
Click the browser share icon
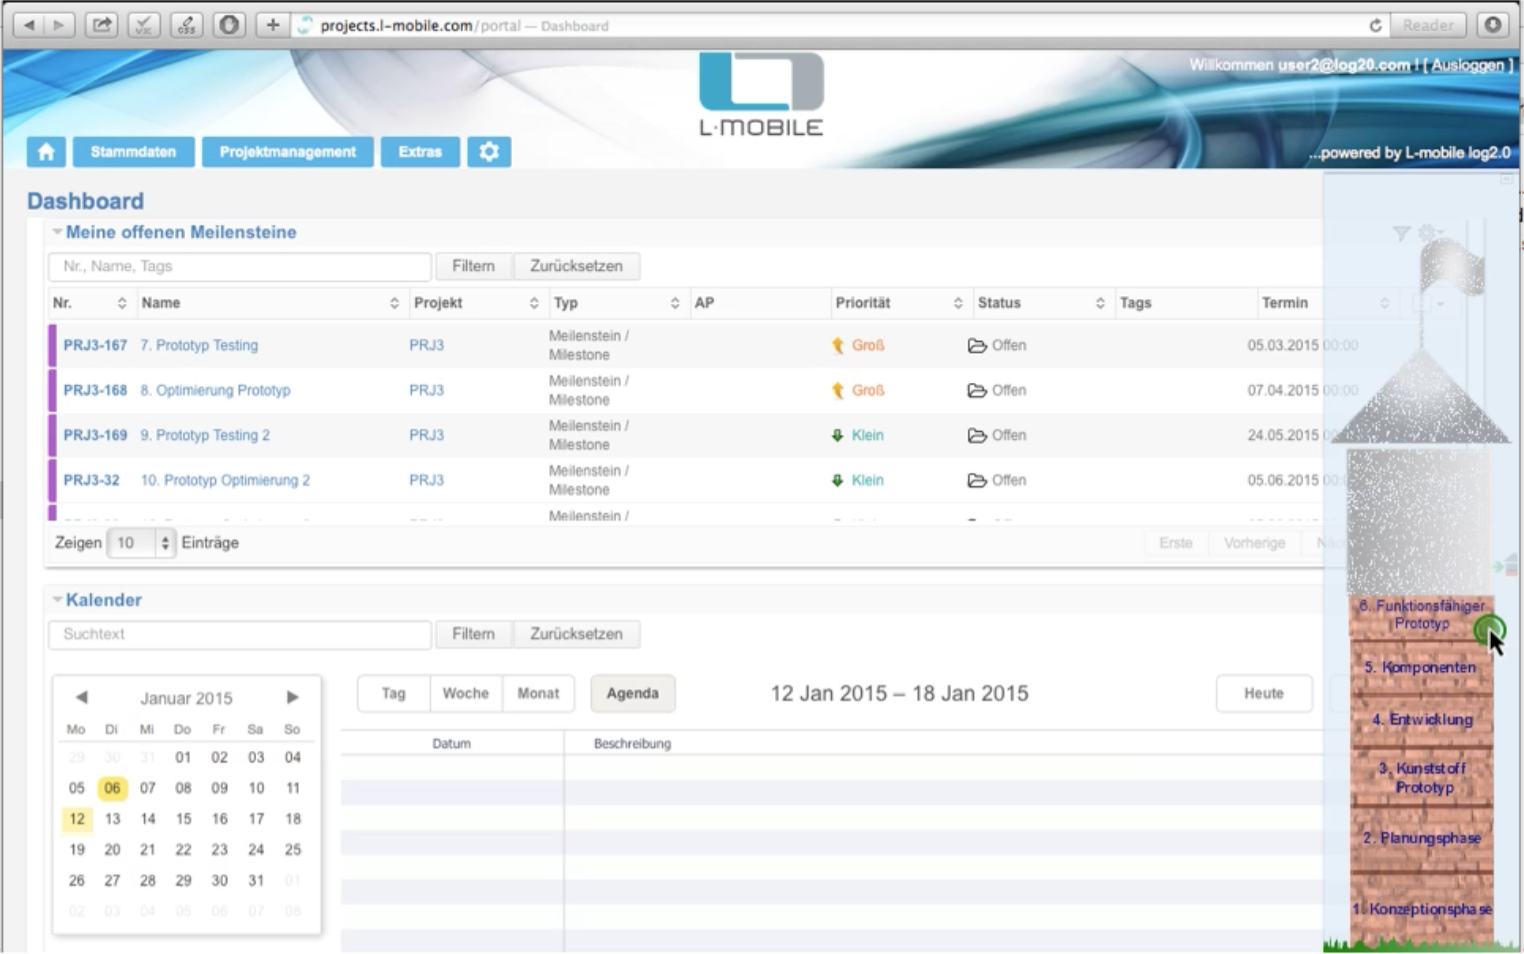coord(101,25)
